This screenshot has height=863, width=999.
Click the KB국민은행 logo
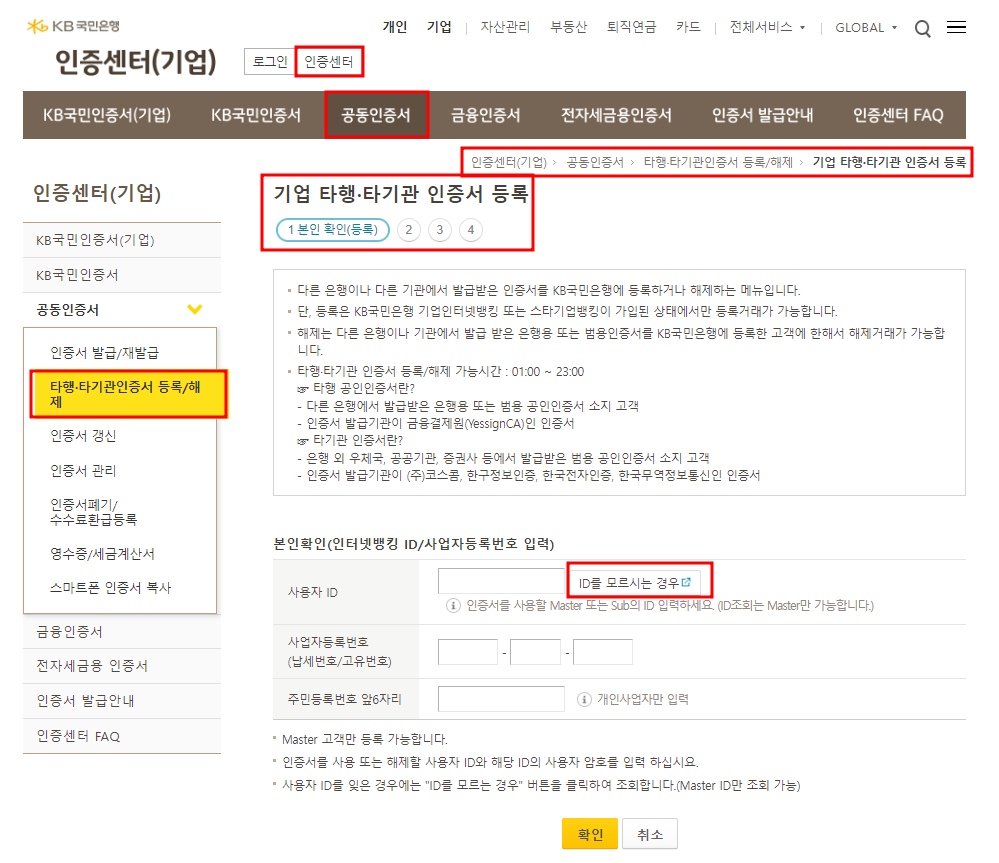tap(73, 26)
